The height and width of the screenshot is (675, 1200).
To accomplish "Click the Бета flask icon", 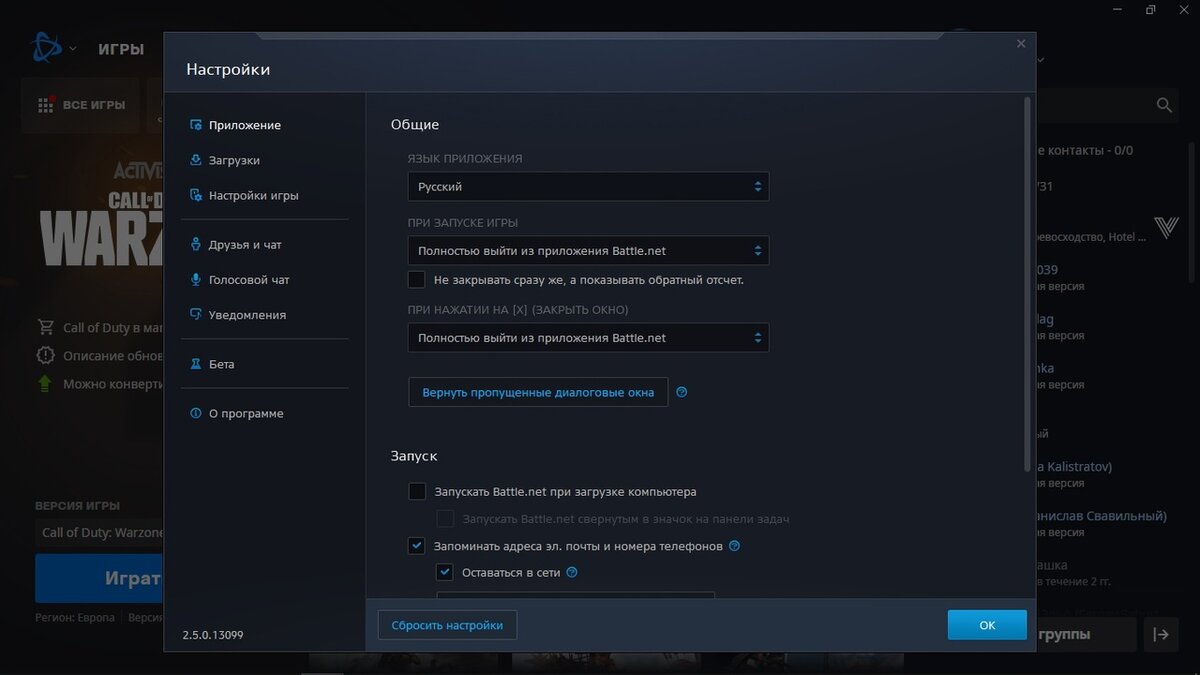I will point(196,364).
